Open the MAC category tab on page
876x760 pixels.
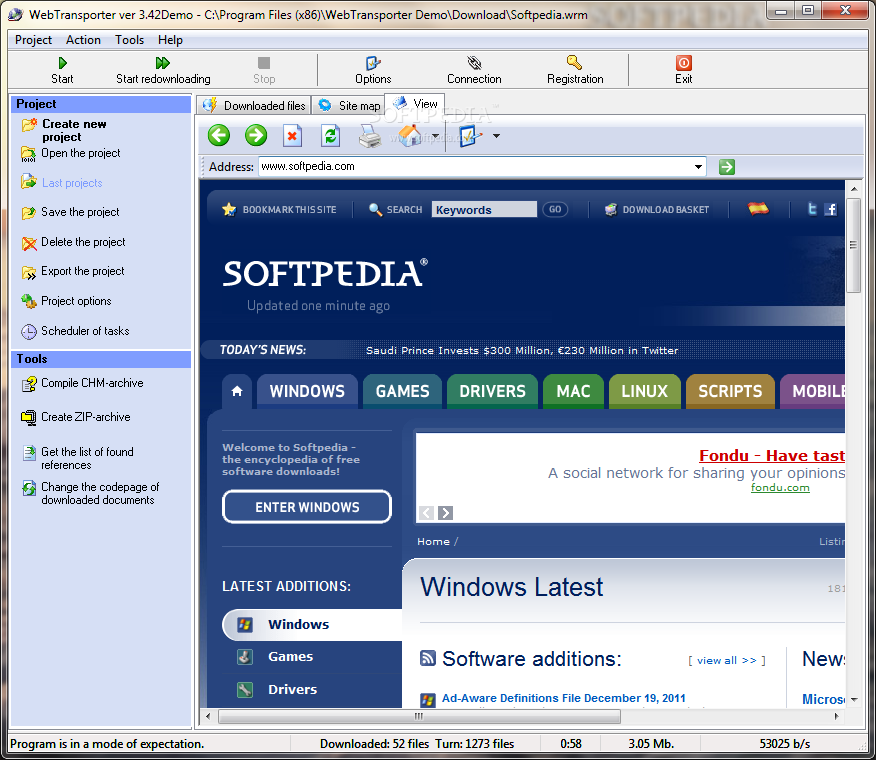573,391
